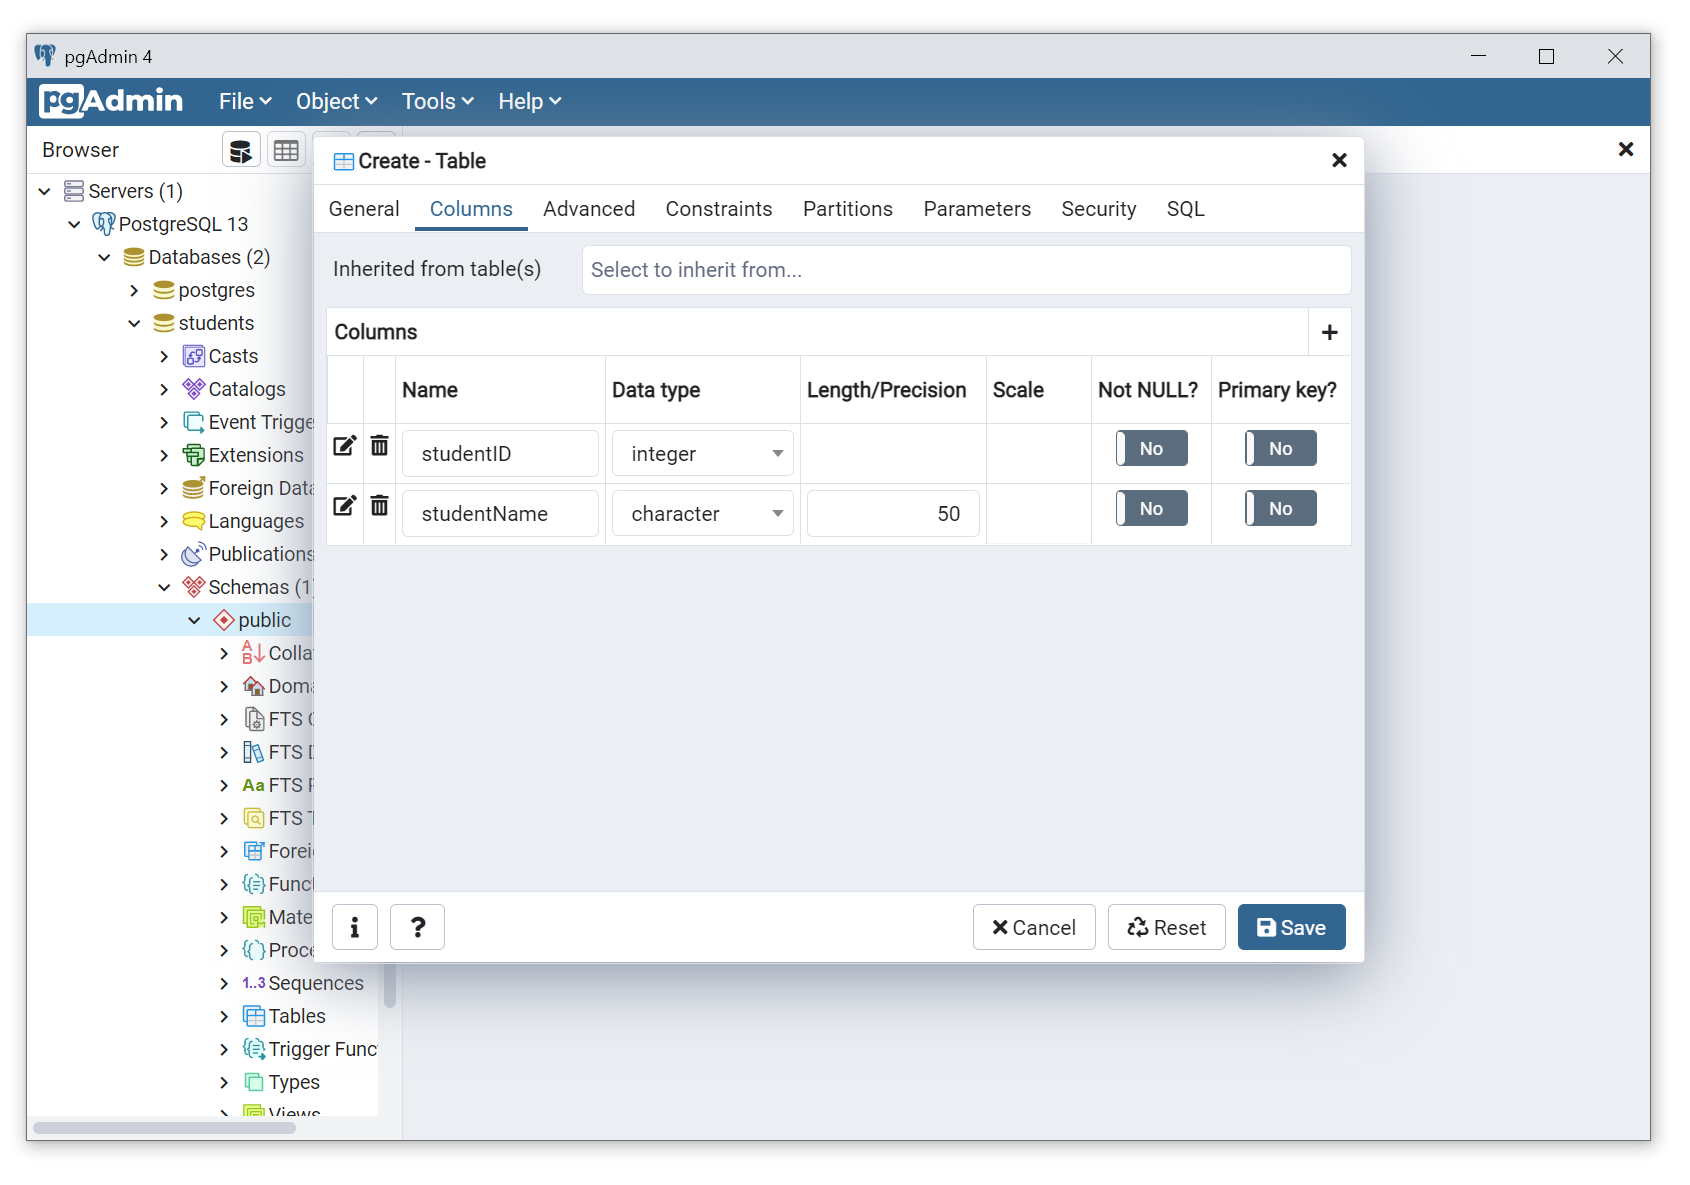Select the PostgreSQL 13 server icon

(103, 224)
